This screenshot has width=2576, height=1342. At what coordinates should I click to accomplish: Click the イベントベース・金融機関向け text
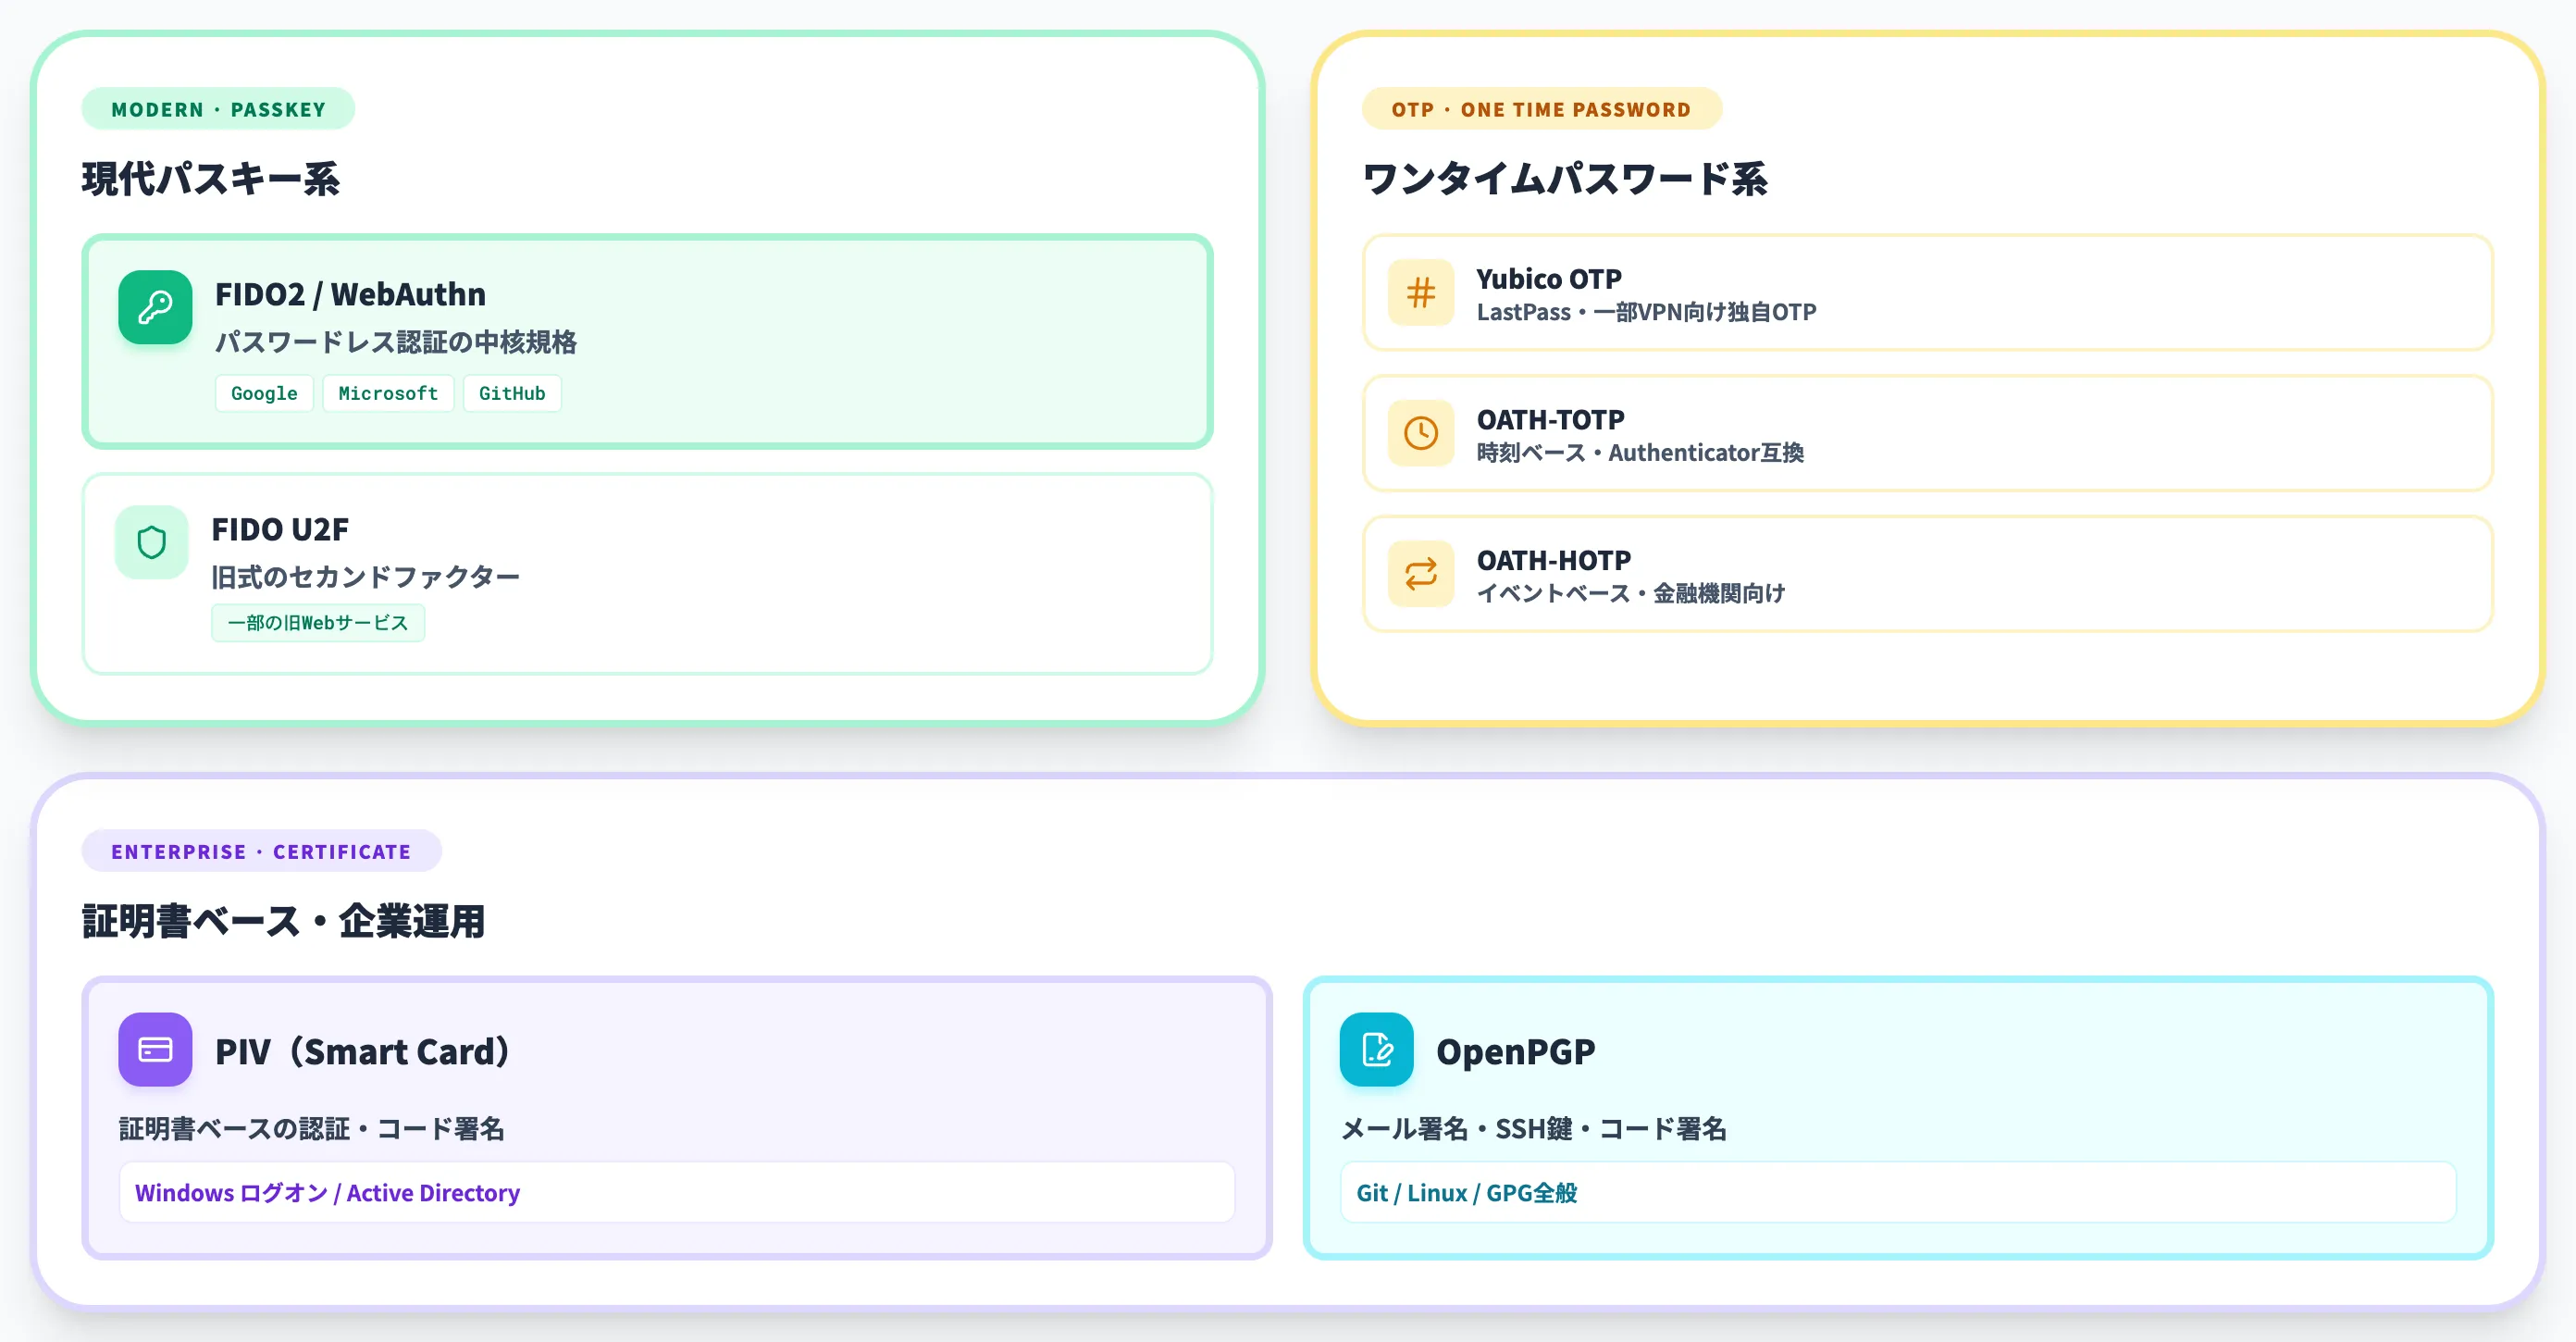1631,593
